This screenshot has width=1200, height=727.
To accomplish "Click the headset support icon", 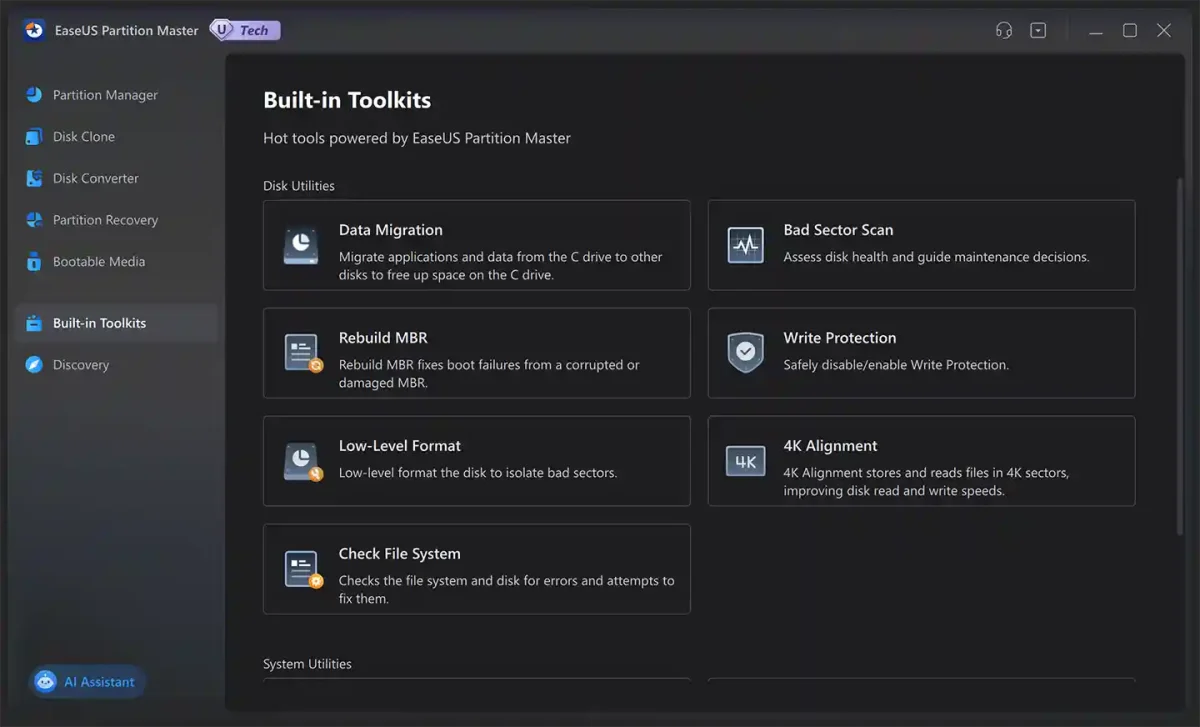I will tap(1003, 30).
